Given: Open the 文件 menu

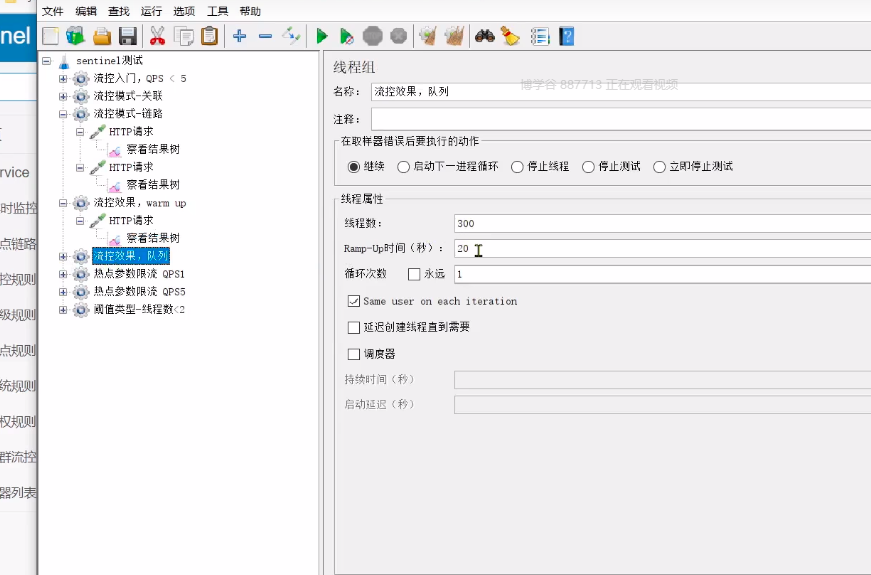Looking at the screenshot, I should coord(53,11).
